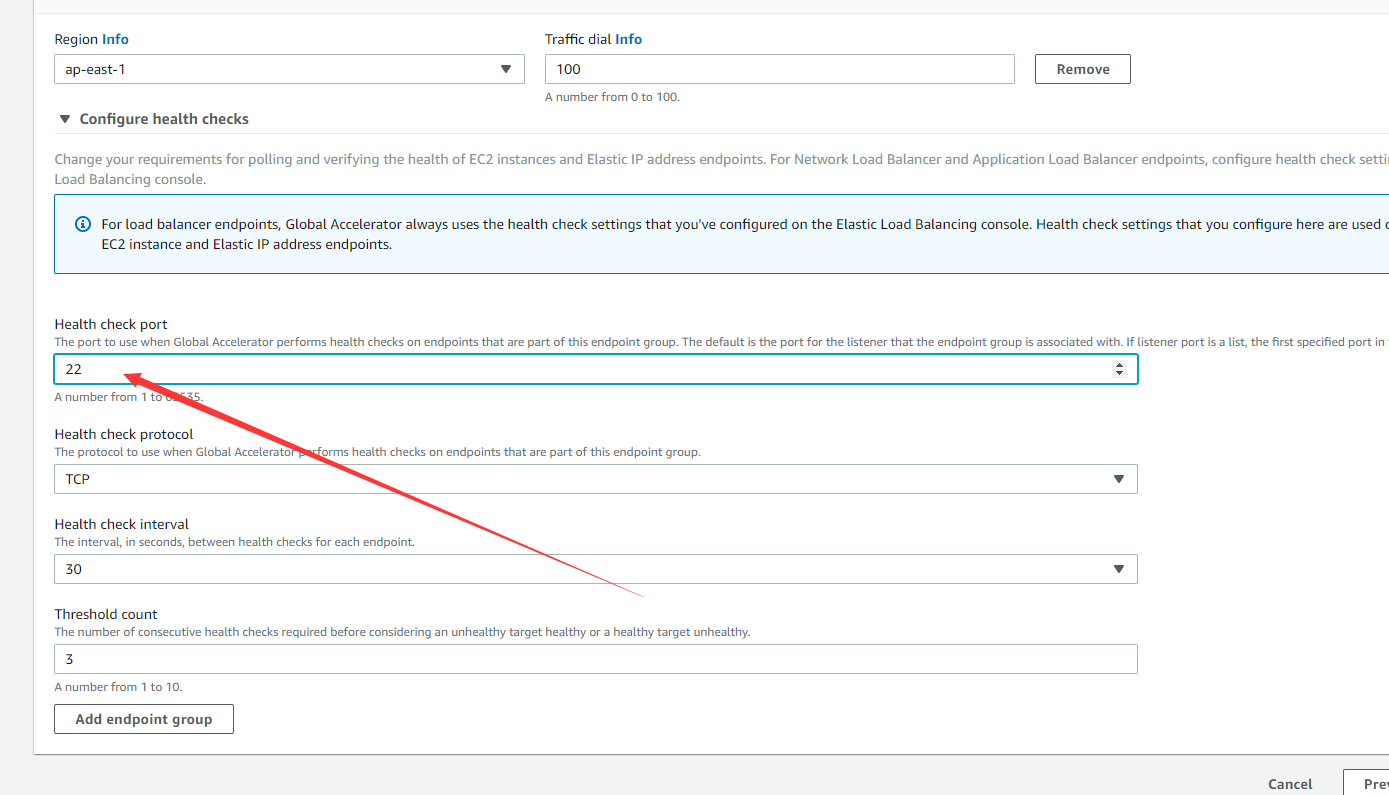Collapse the Configure health checks triangle
Screen dimensions: 1389x795
click(65, 119)
